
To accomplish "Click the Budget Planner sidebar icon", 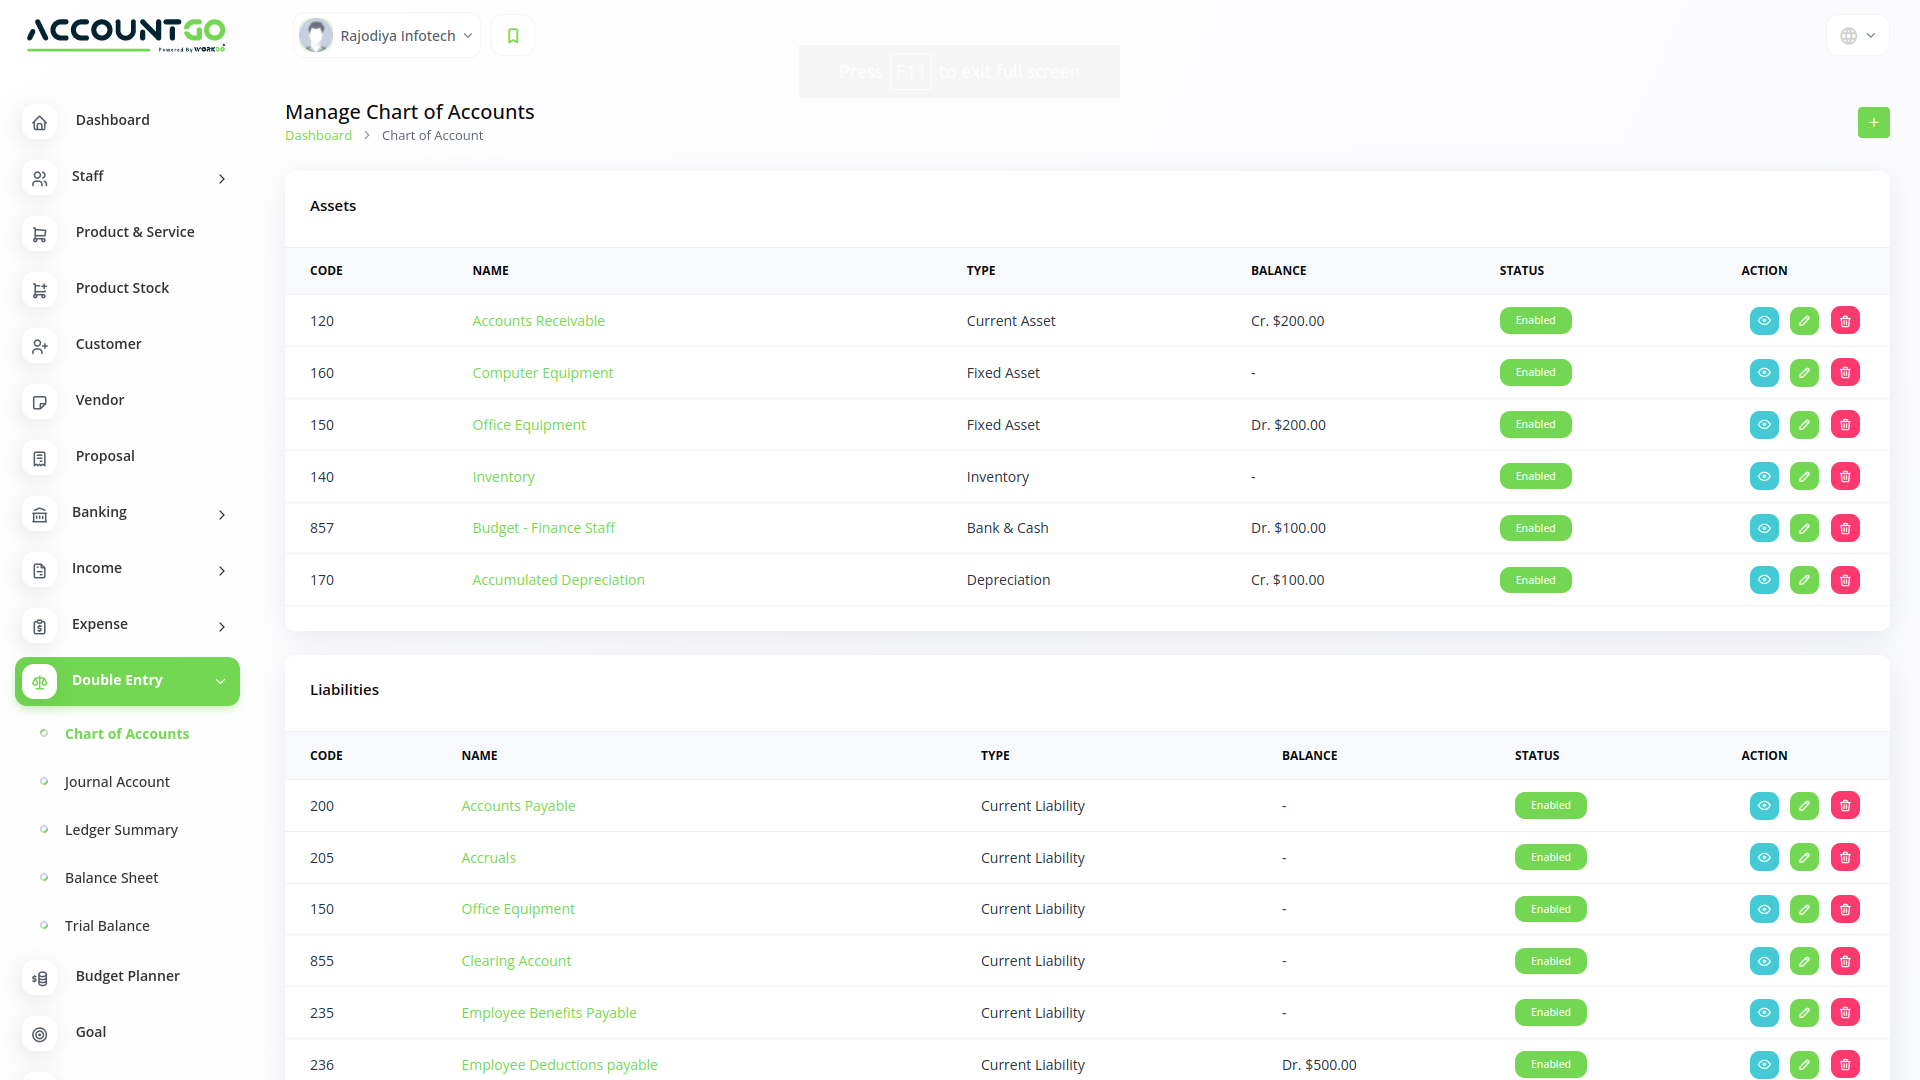I will tap(39, 978).
